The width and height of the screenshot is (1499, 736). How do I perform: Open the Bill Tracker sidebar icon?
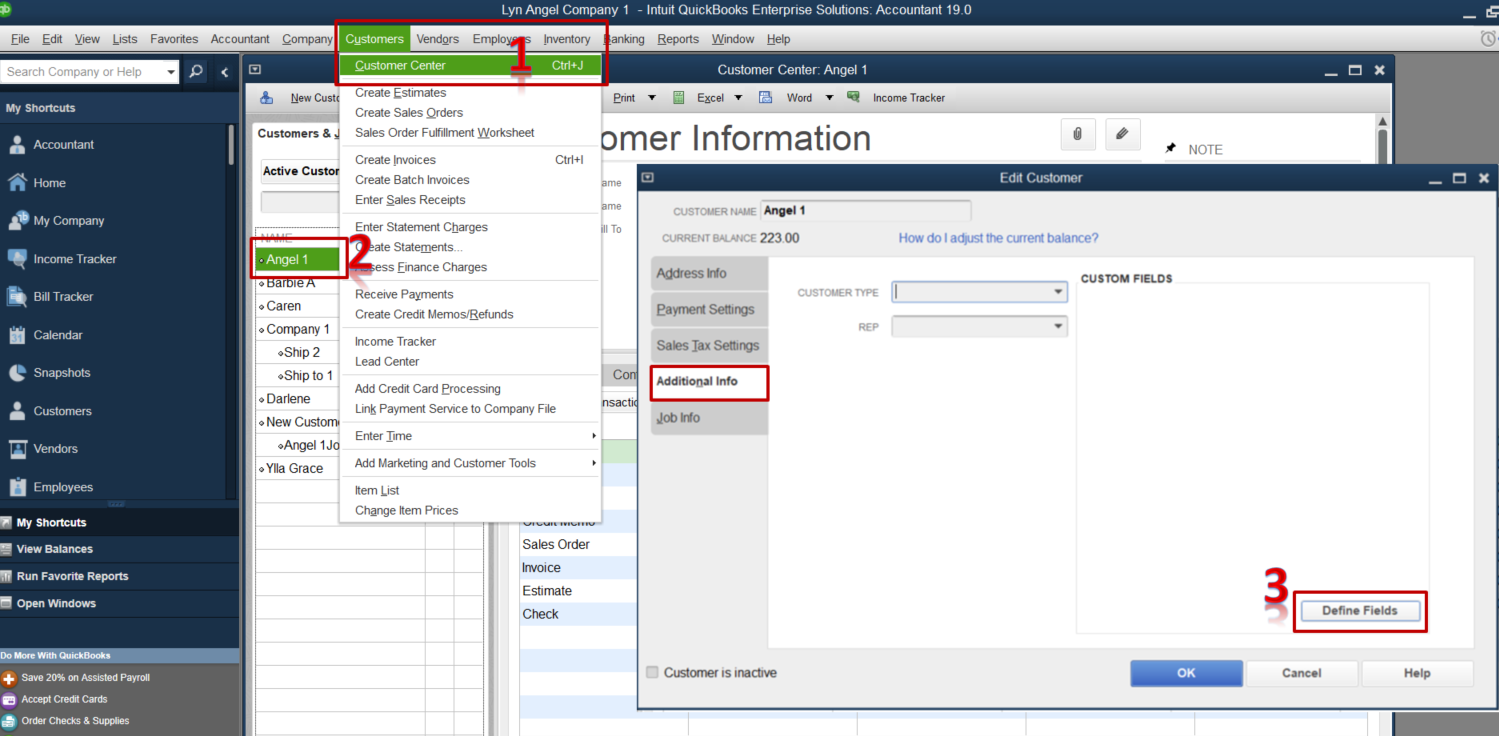tap(17, 297)
